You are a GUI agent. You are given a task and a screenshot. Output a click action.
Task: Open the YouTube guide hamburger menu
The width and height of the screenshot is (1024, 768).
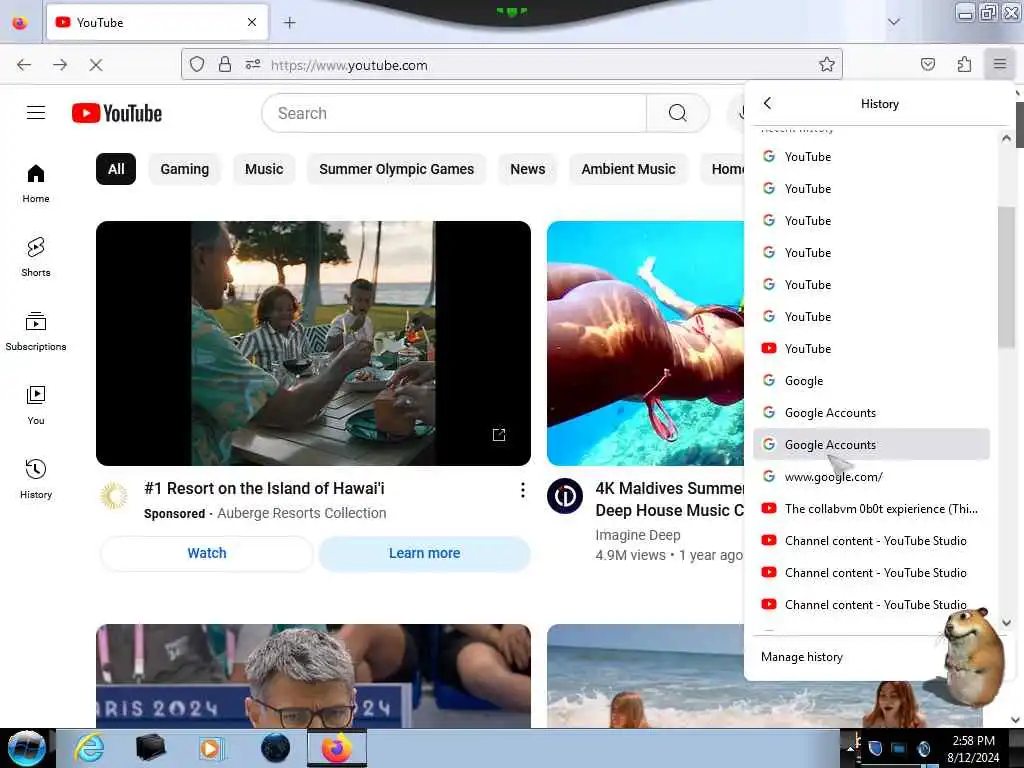point(36,113)
